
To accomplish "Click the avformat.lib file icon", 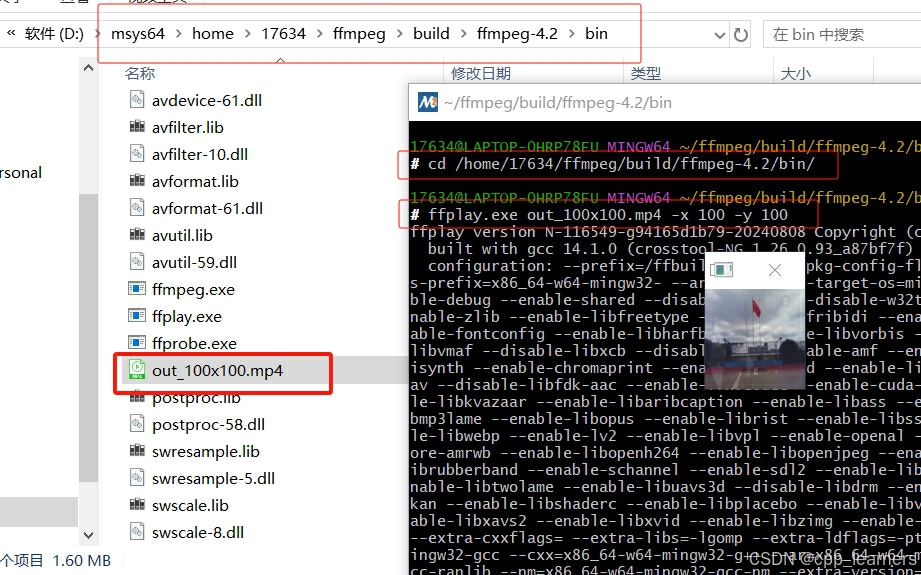I will (x=137, y=181).
